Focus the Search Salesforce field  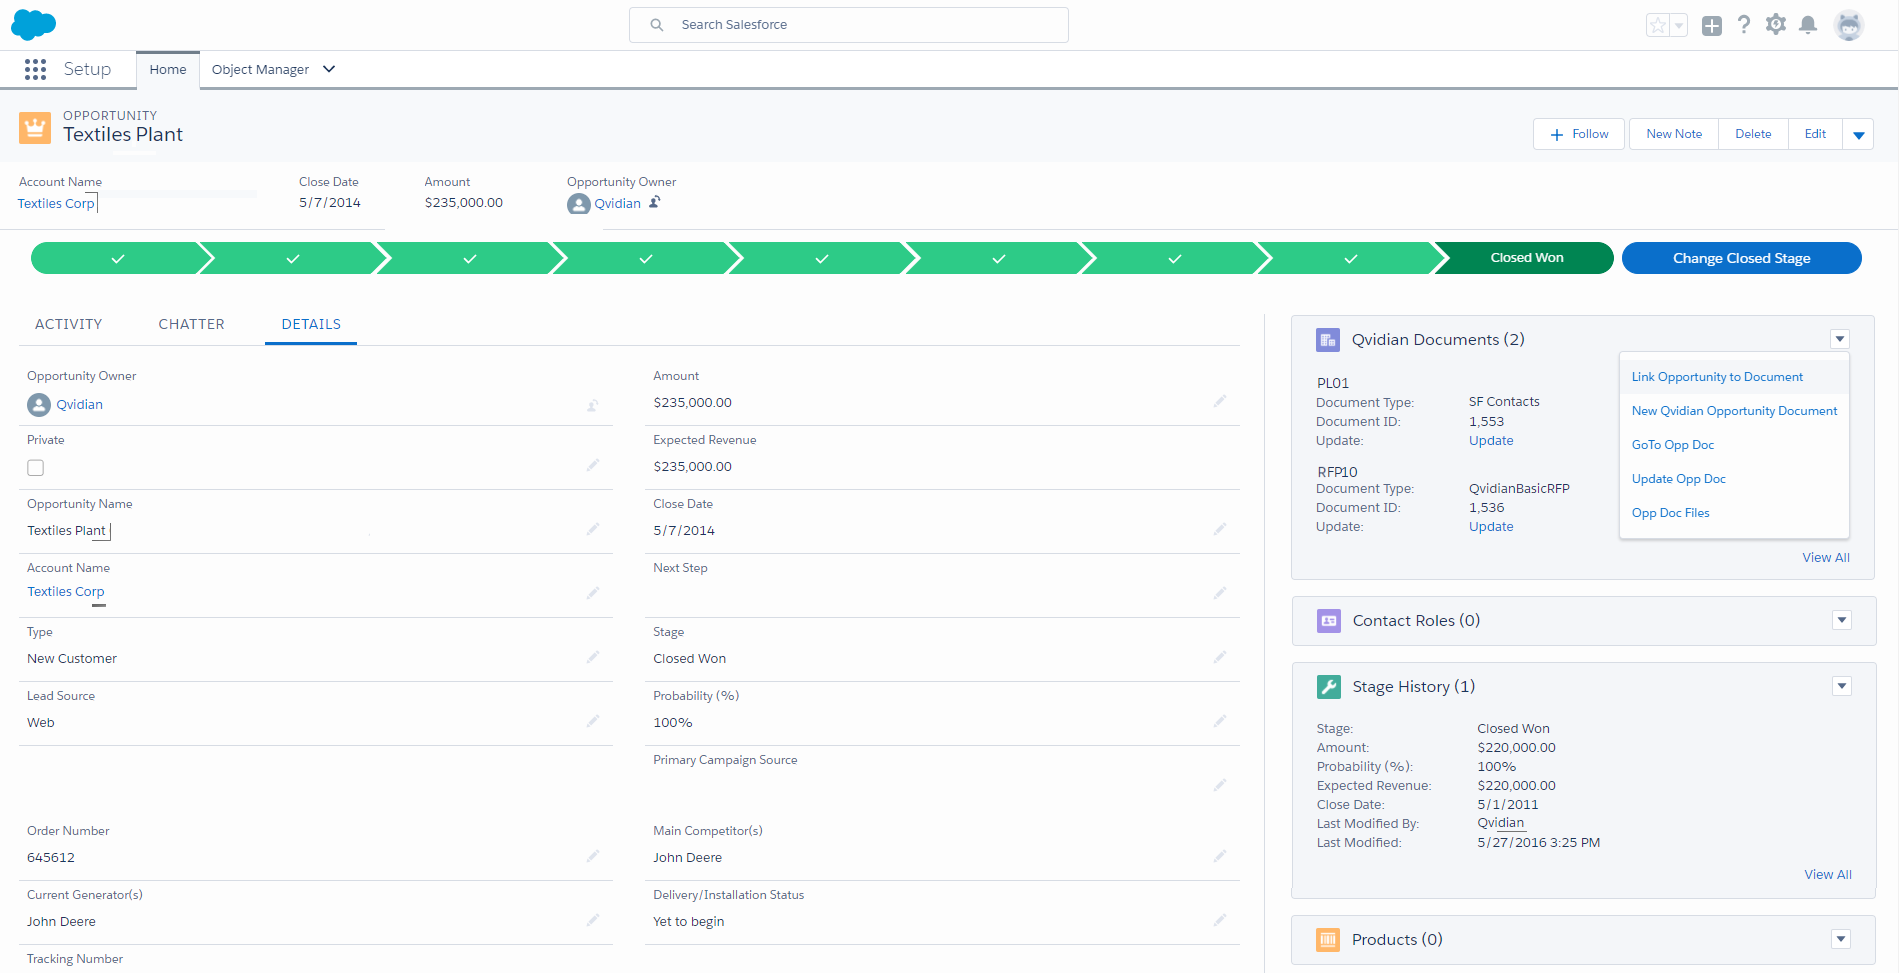849,25
